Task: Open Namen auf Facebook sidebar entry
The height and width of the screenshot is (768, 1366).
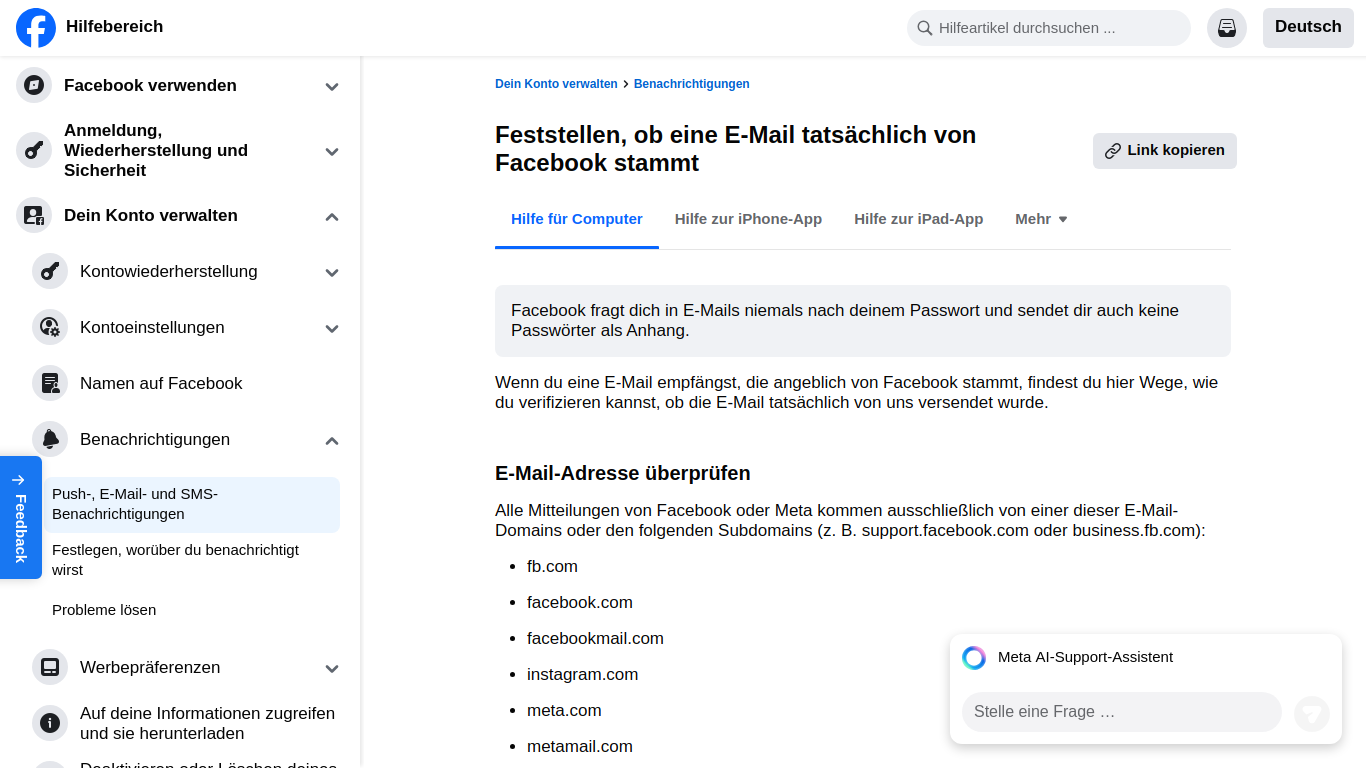Action: [x=161, y=383]
